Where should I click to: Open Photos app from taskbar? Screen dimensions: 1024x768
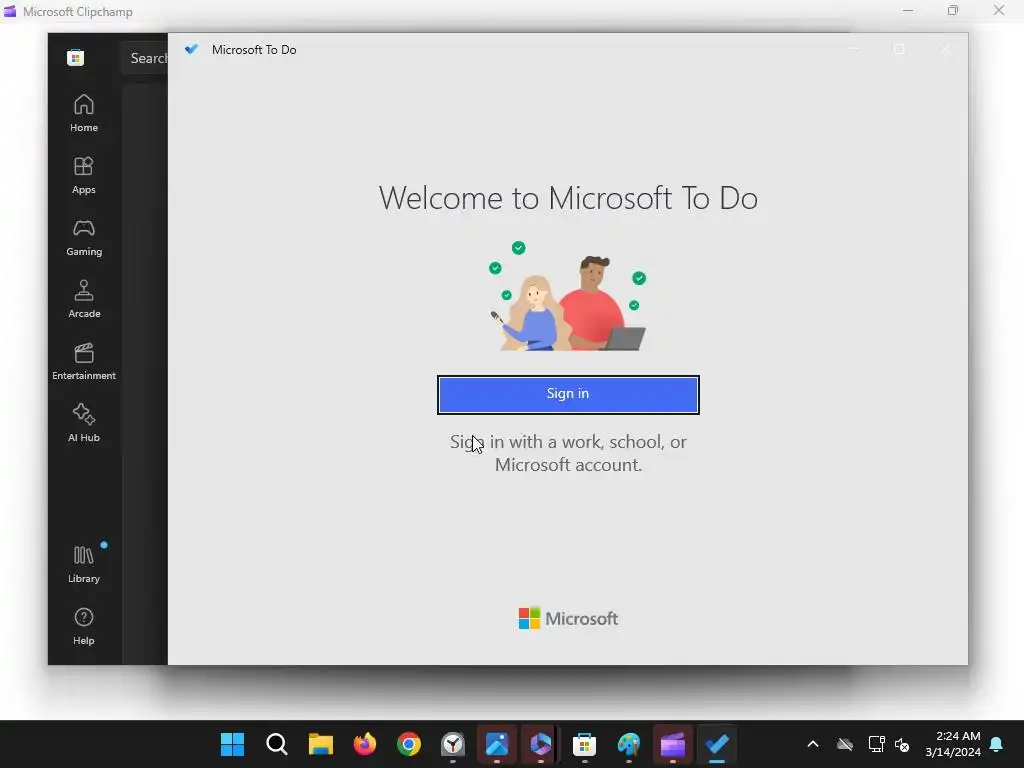[x=497, y=744]
